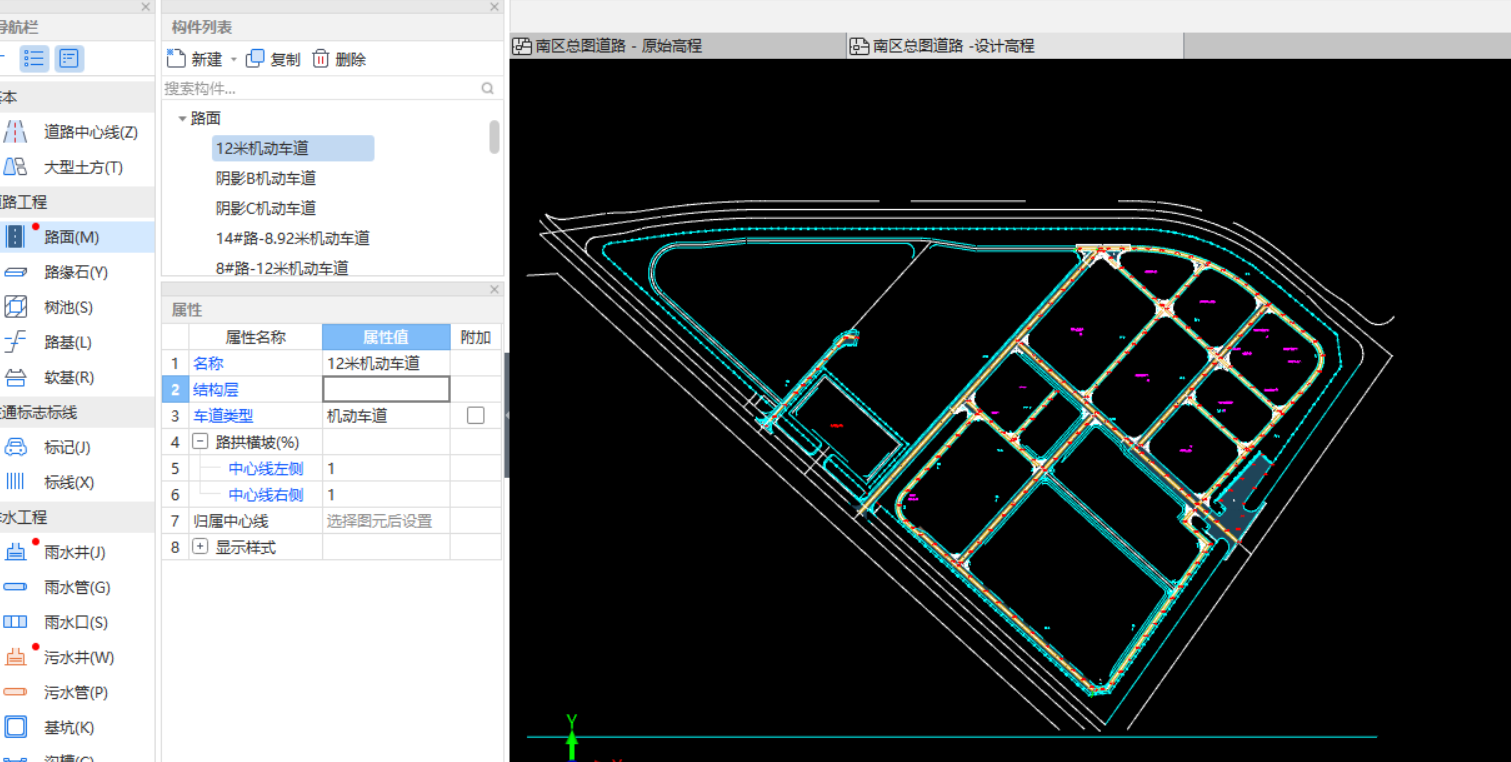Click the 结构层 value input field
The height and width of the screenshot is (762, 1511).
pos(386,389)
